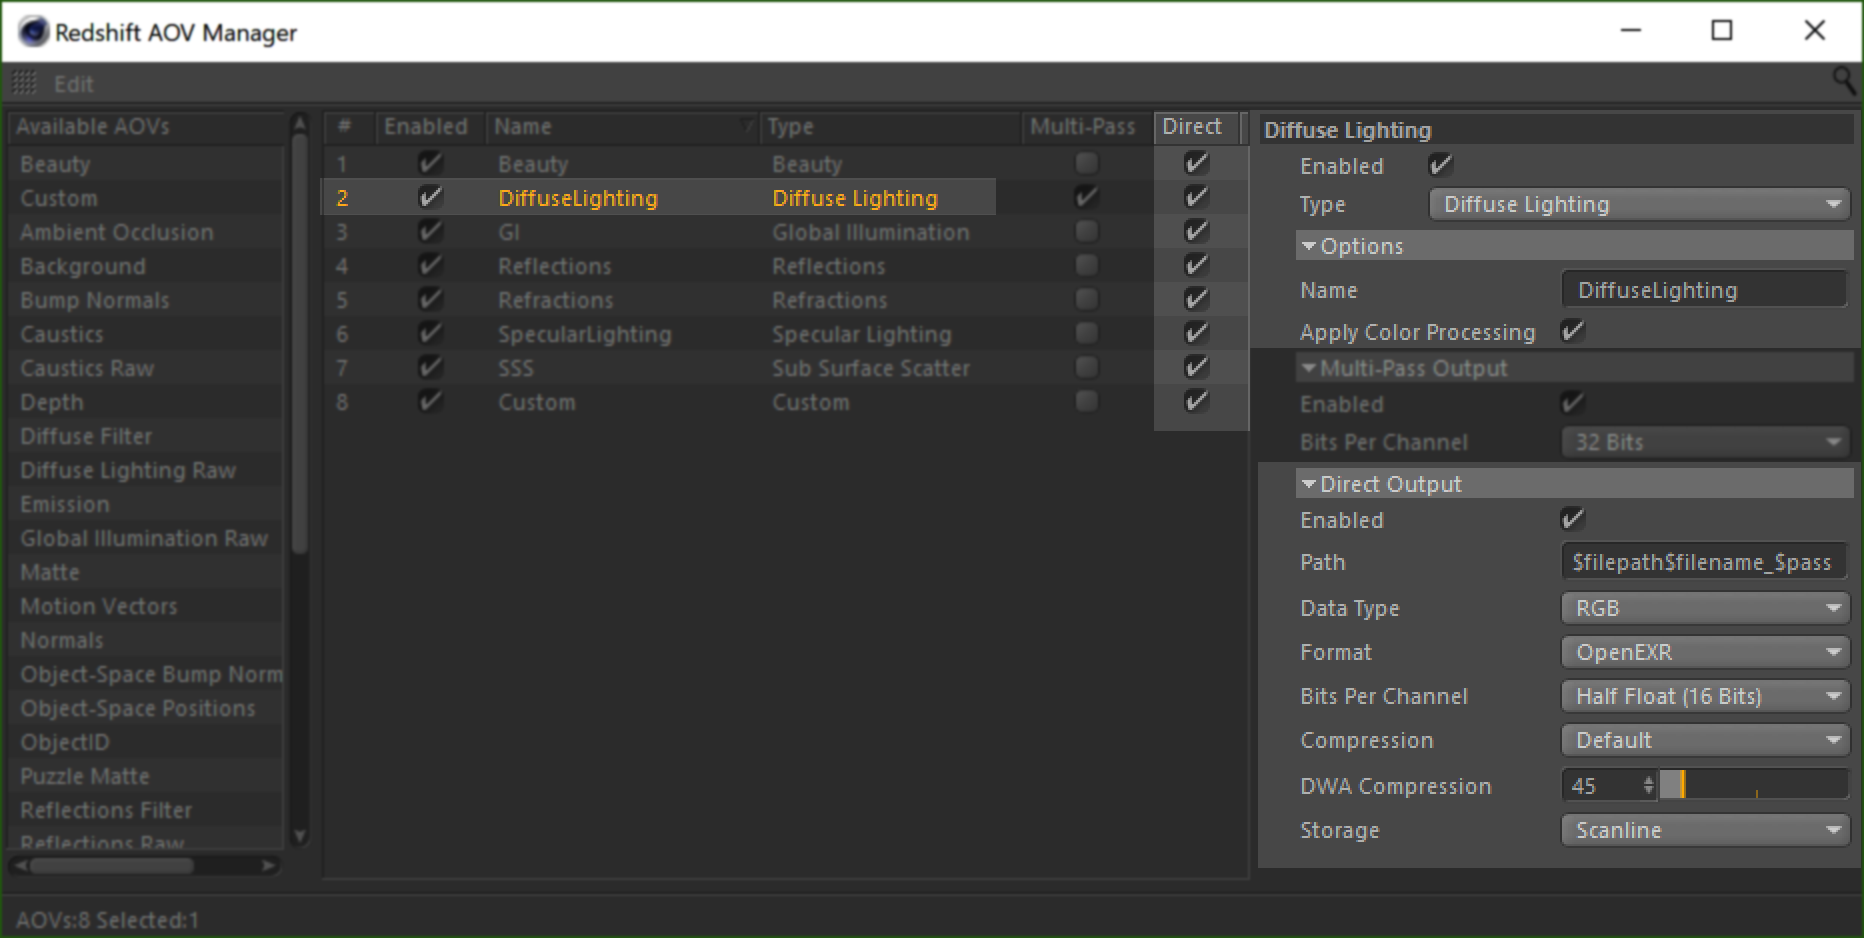Click the down arrow of AOV list scrollbar

[299, 835]
